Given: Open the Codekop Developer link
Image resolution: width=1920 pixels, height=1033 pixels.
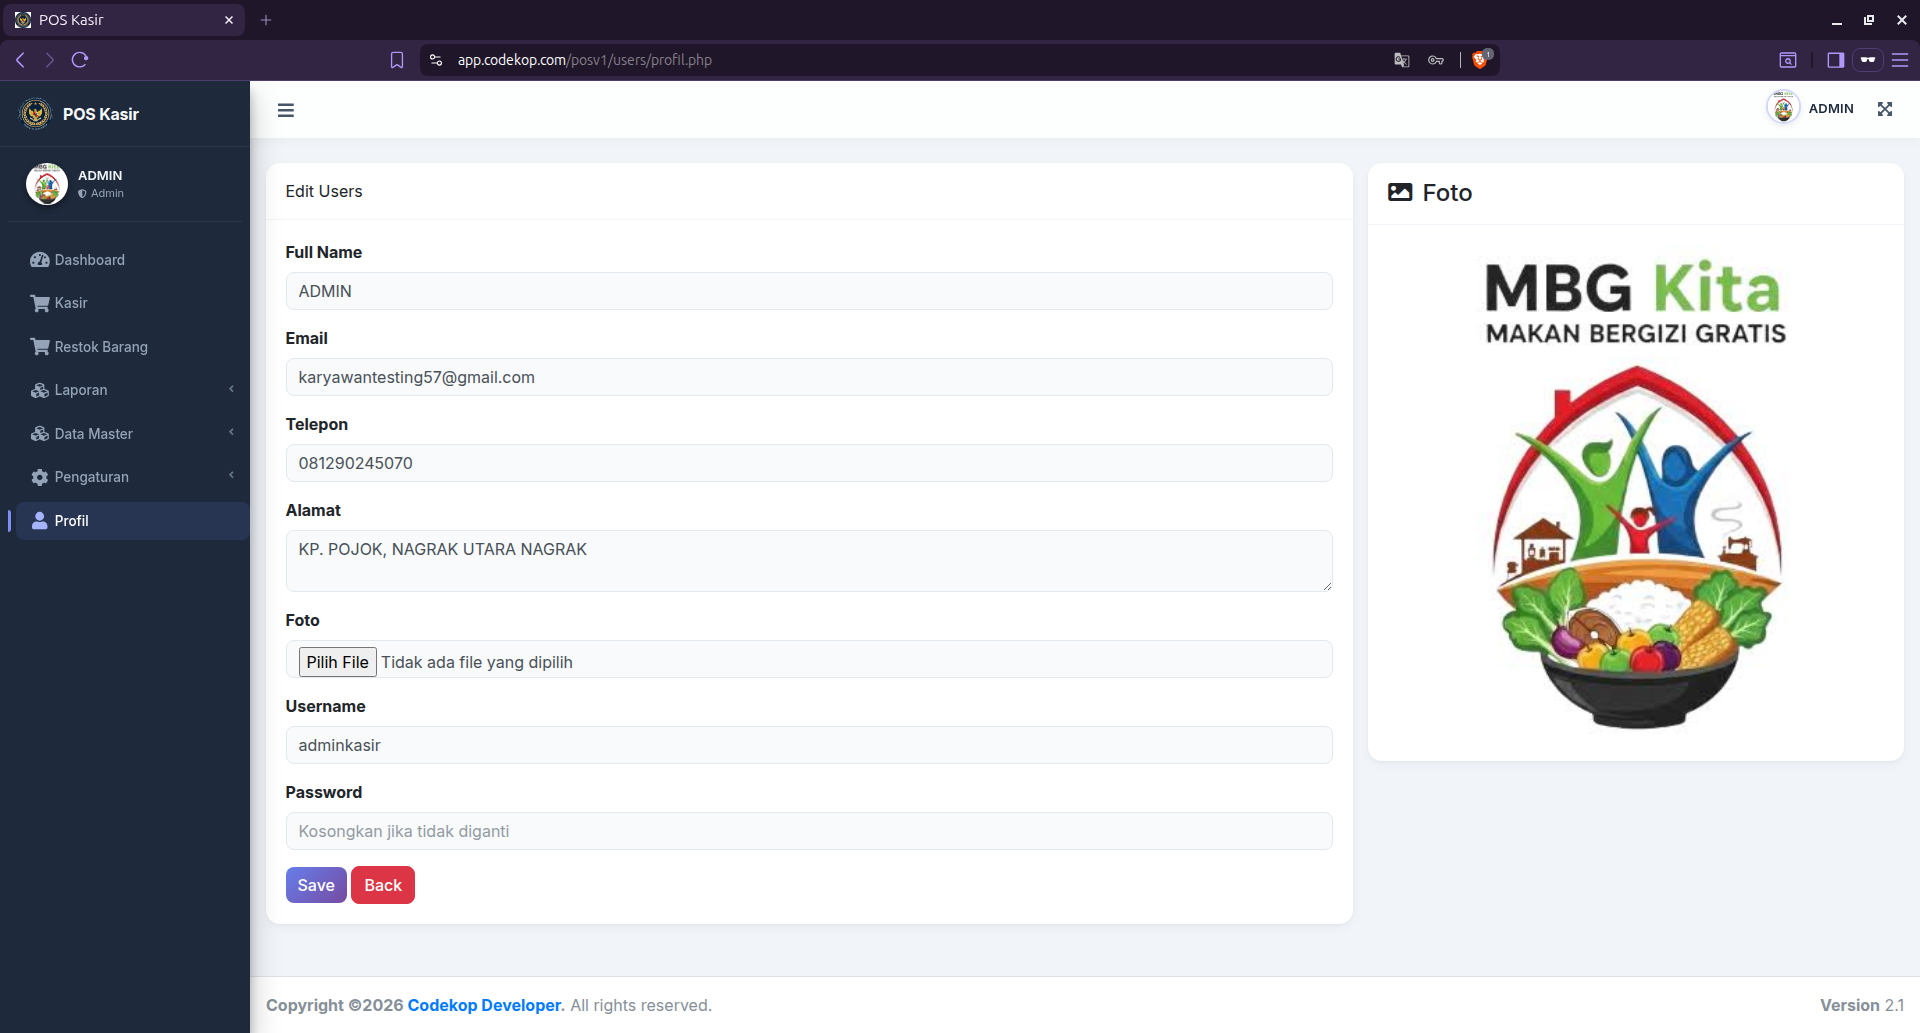Looking at the screenshot, I should pos(485,1005).
